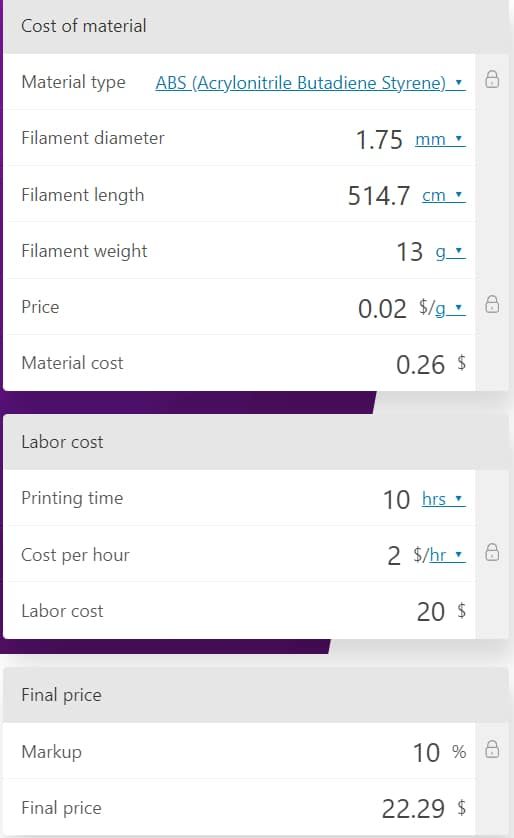Edit the printing time value 10
Image resolution: width=514 pixels, height=838 pixels.
click(x=396, y=500)
